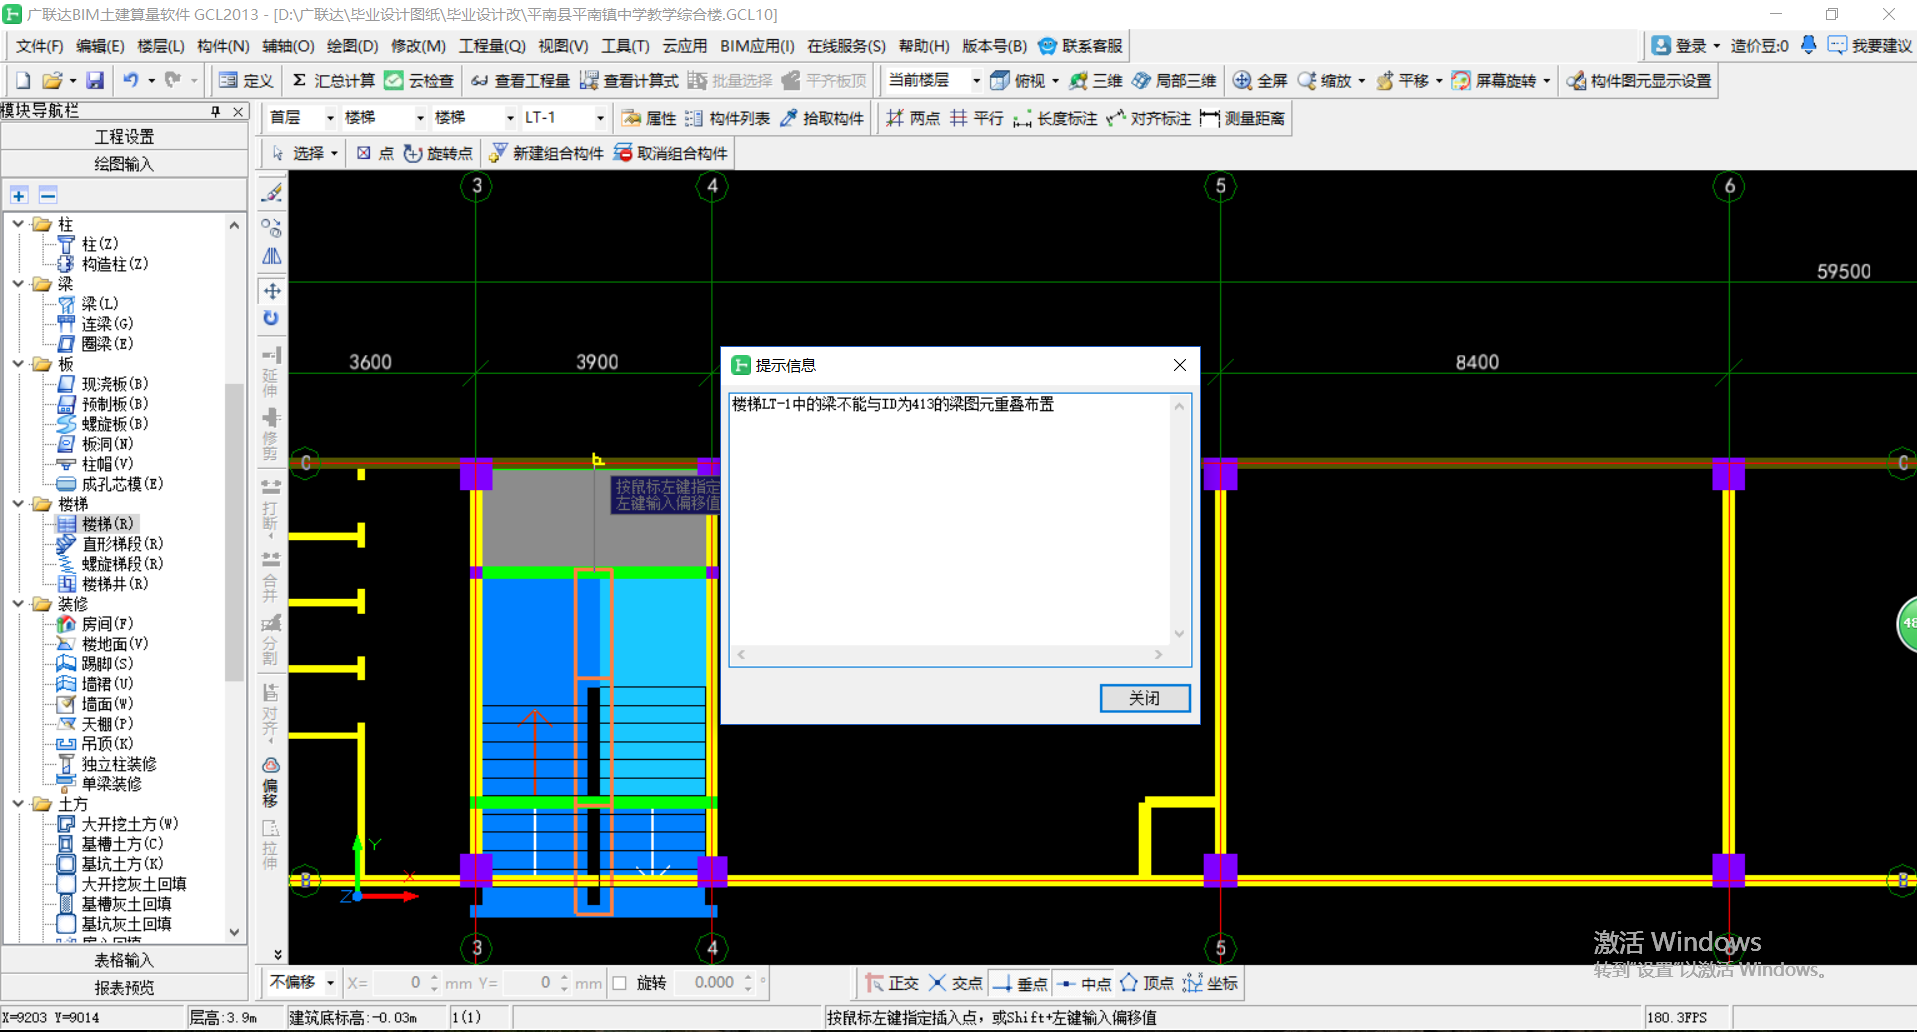This screenshot has height=1032, width=1917.
Task: Toggle 垂点 perpendicular snap
Action: pos(1019,983)
